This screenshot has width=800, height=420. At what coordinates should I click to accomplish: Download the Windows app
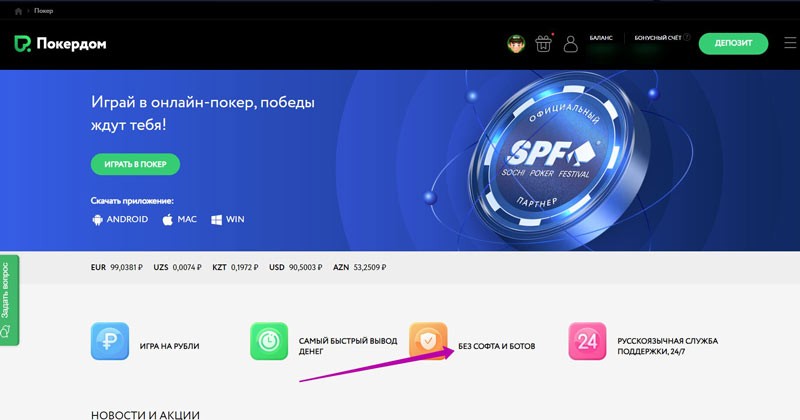coord(227,219)
